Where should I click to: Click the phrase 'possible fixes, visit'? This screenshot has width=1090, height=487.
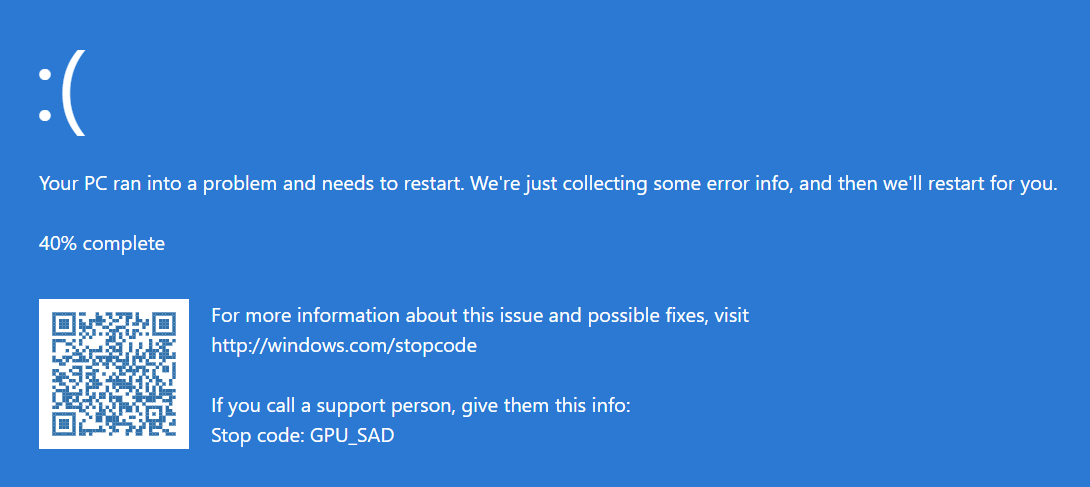click(668, 316)
